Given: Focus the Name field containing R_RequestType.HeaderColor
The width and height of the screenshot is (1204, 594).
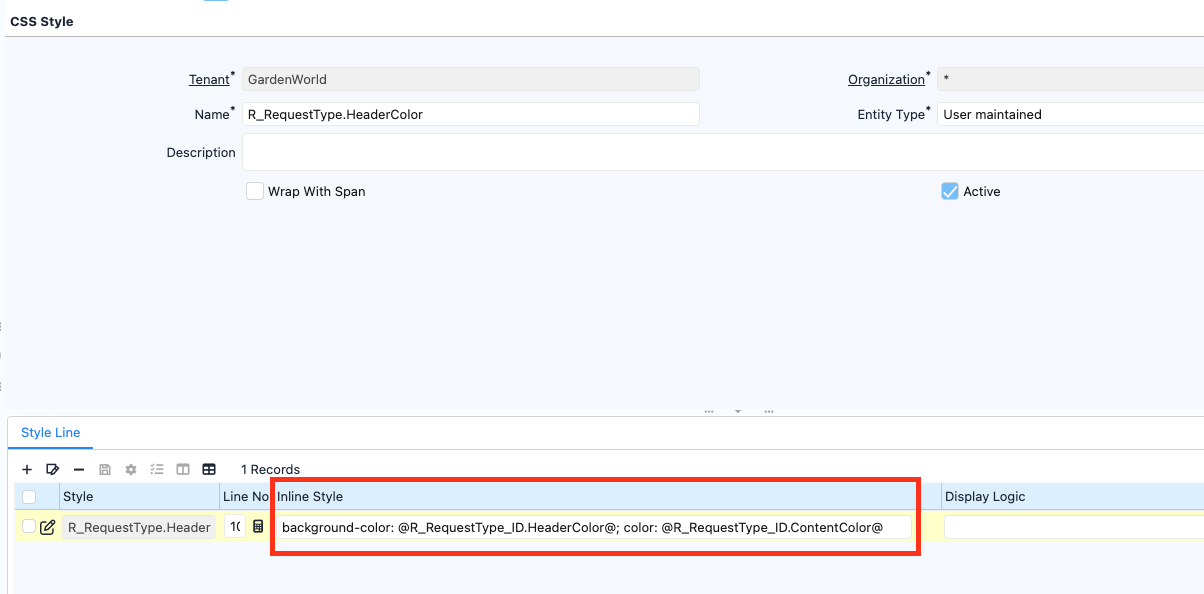Looking at the screenshot, I should (471, 114).
